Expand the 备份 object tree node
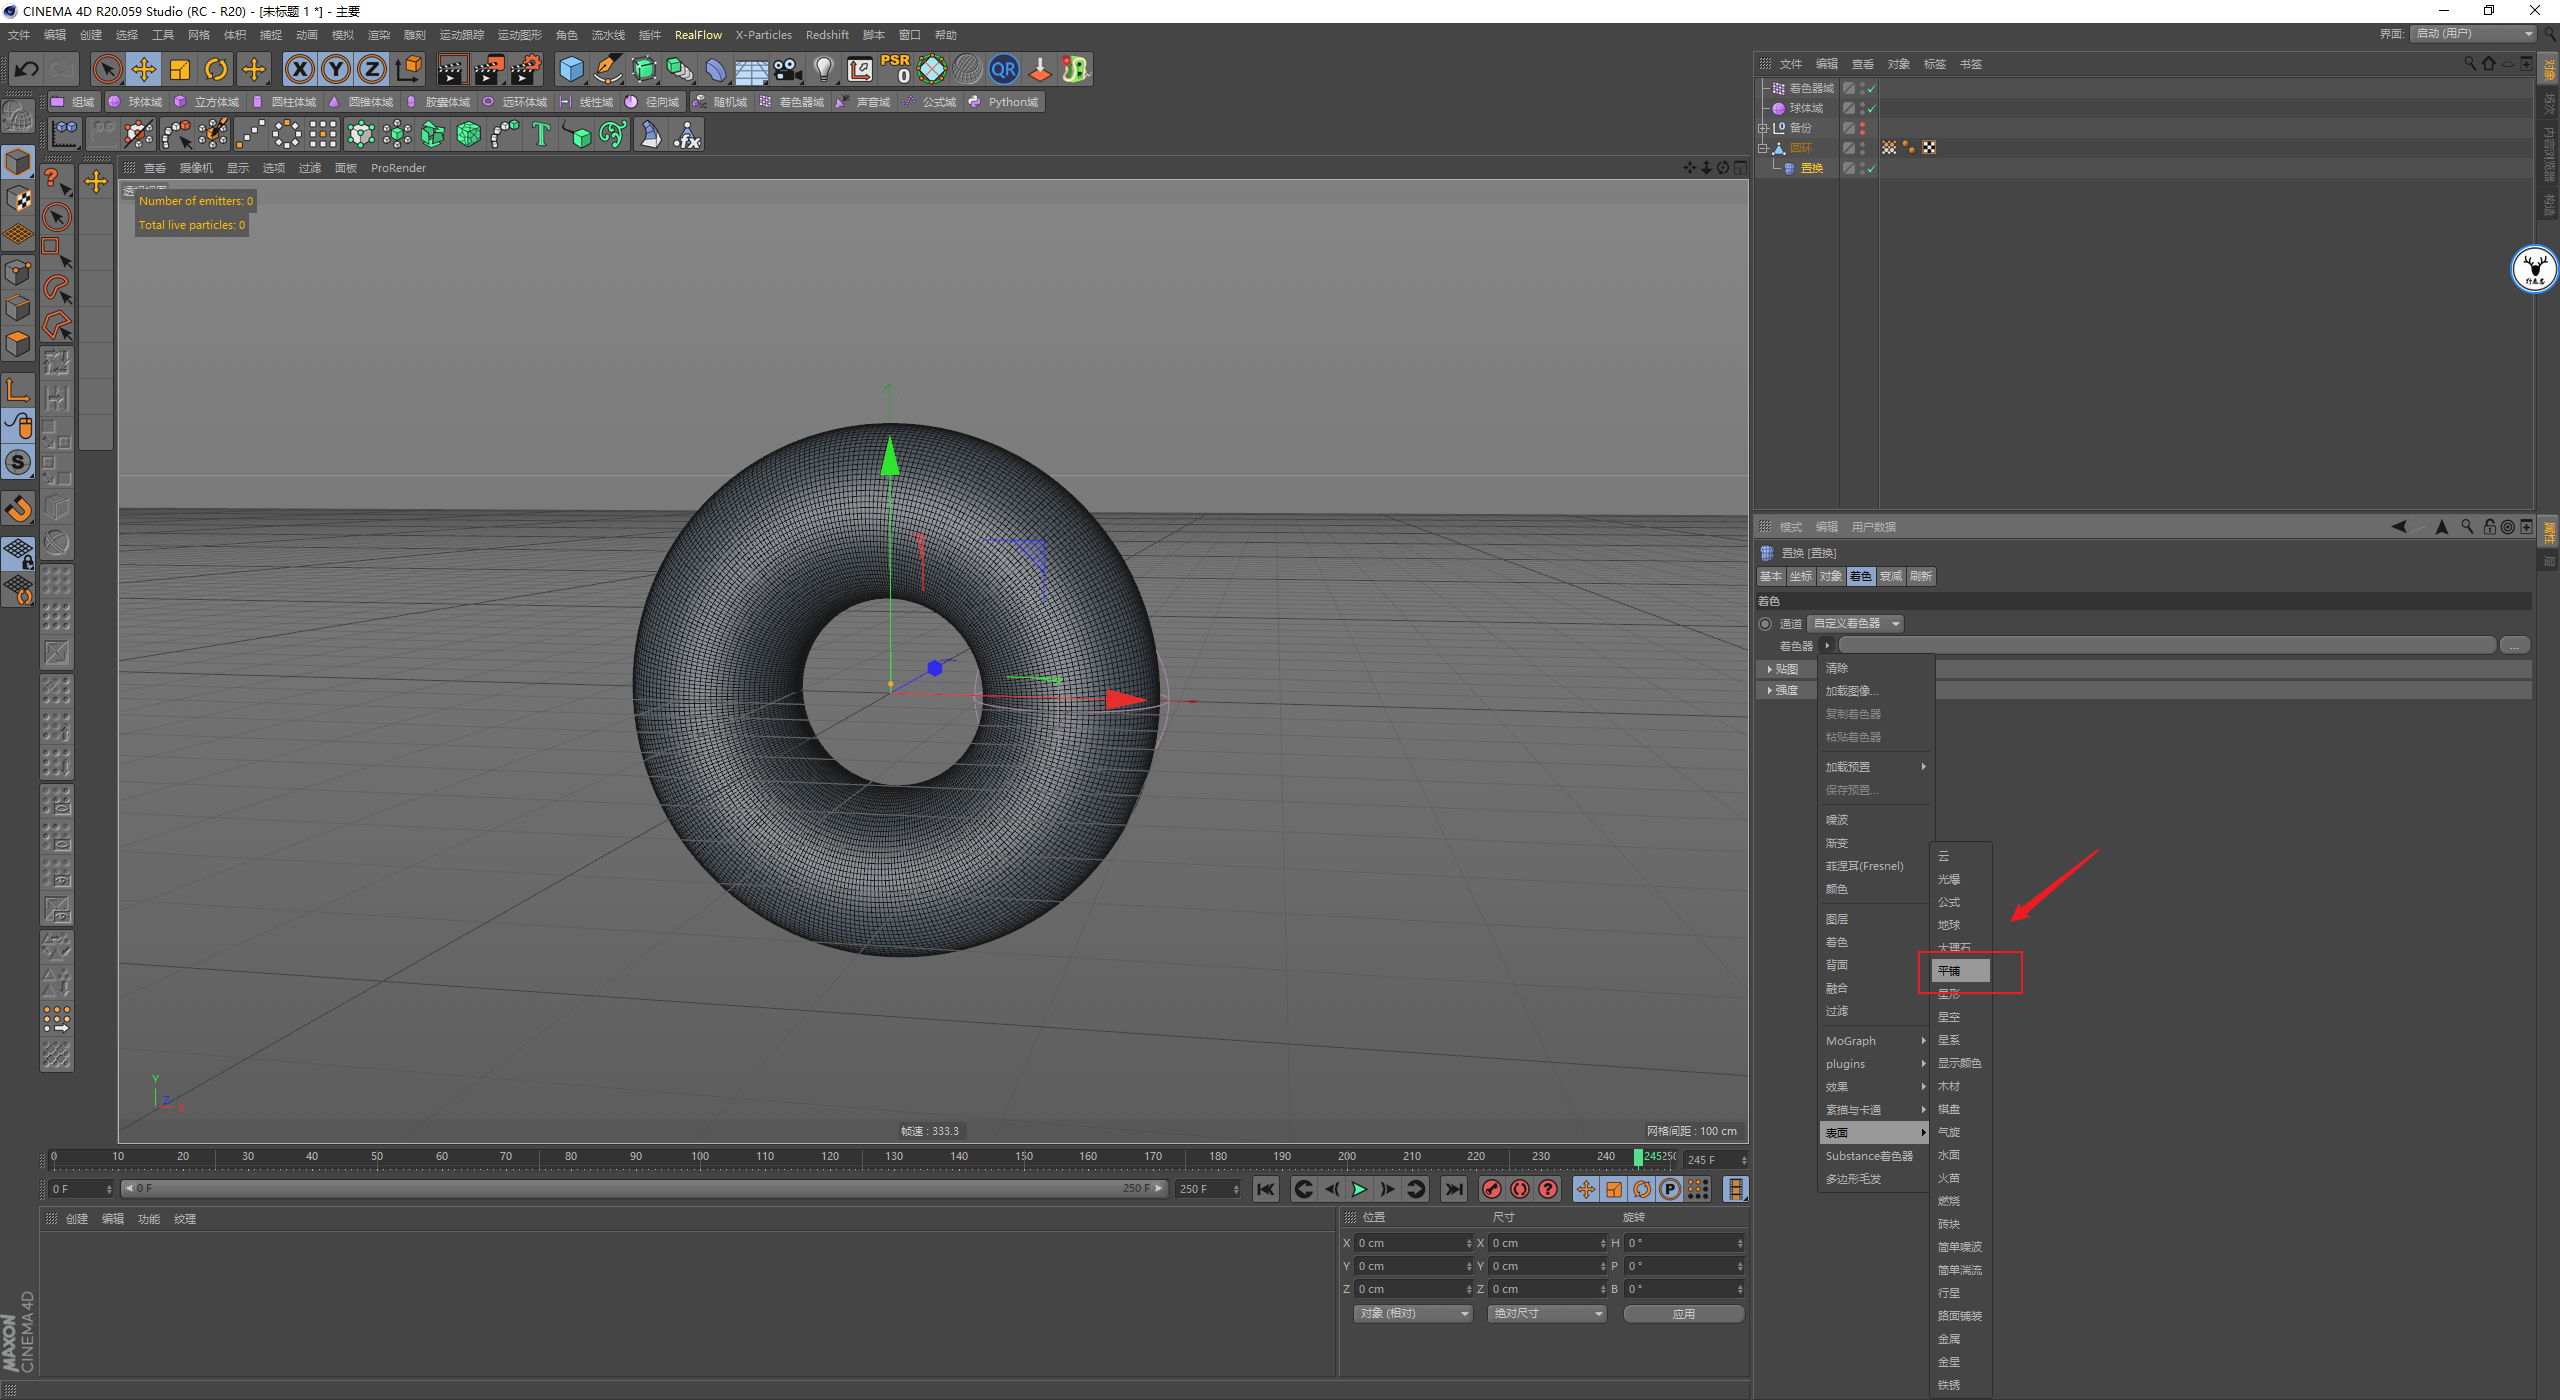2560x1400 pixels. [1763, 128]
